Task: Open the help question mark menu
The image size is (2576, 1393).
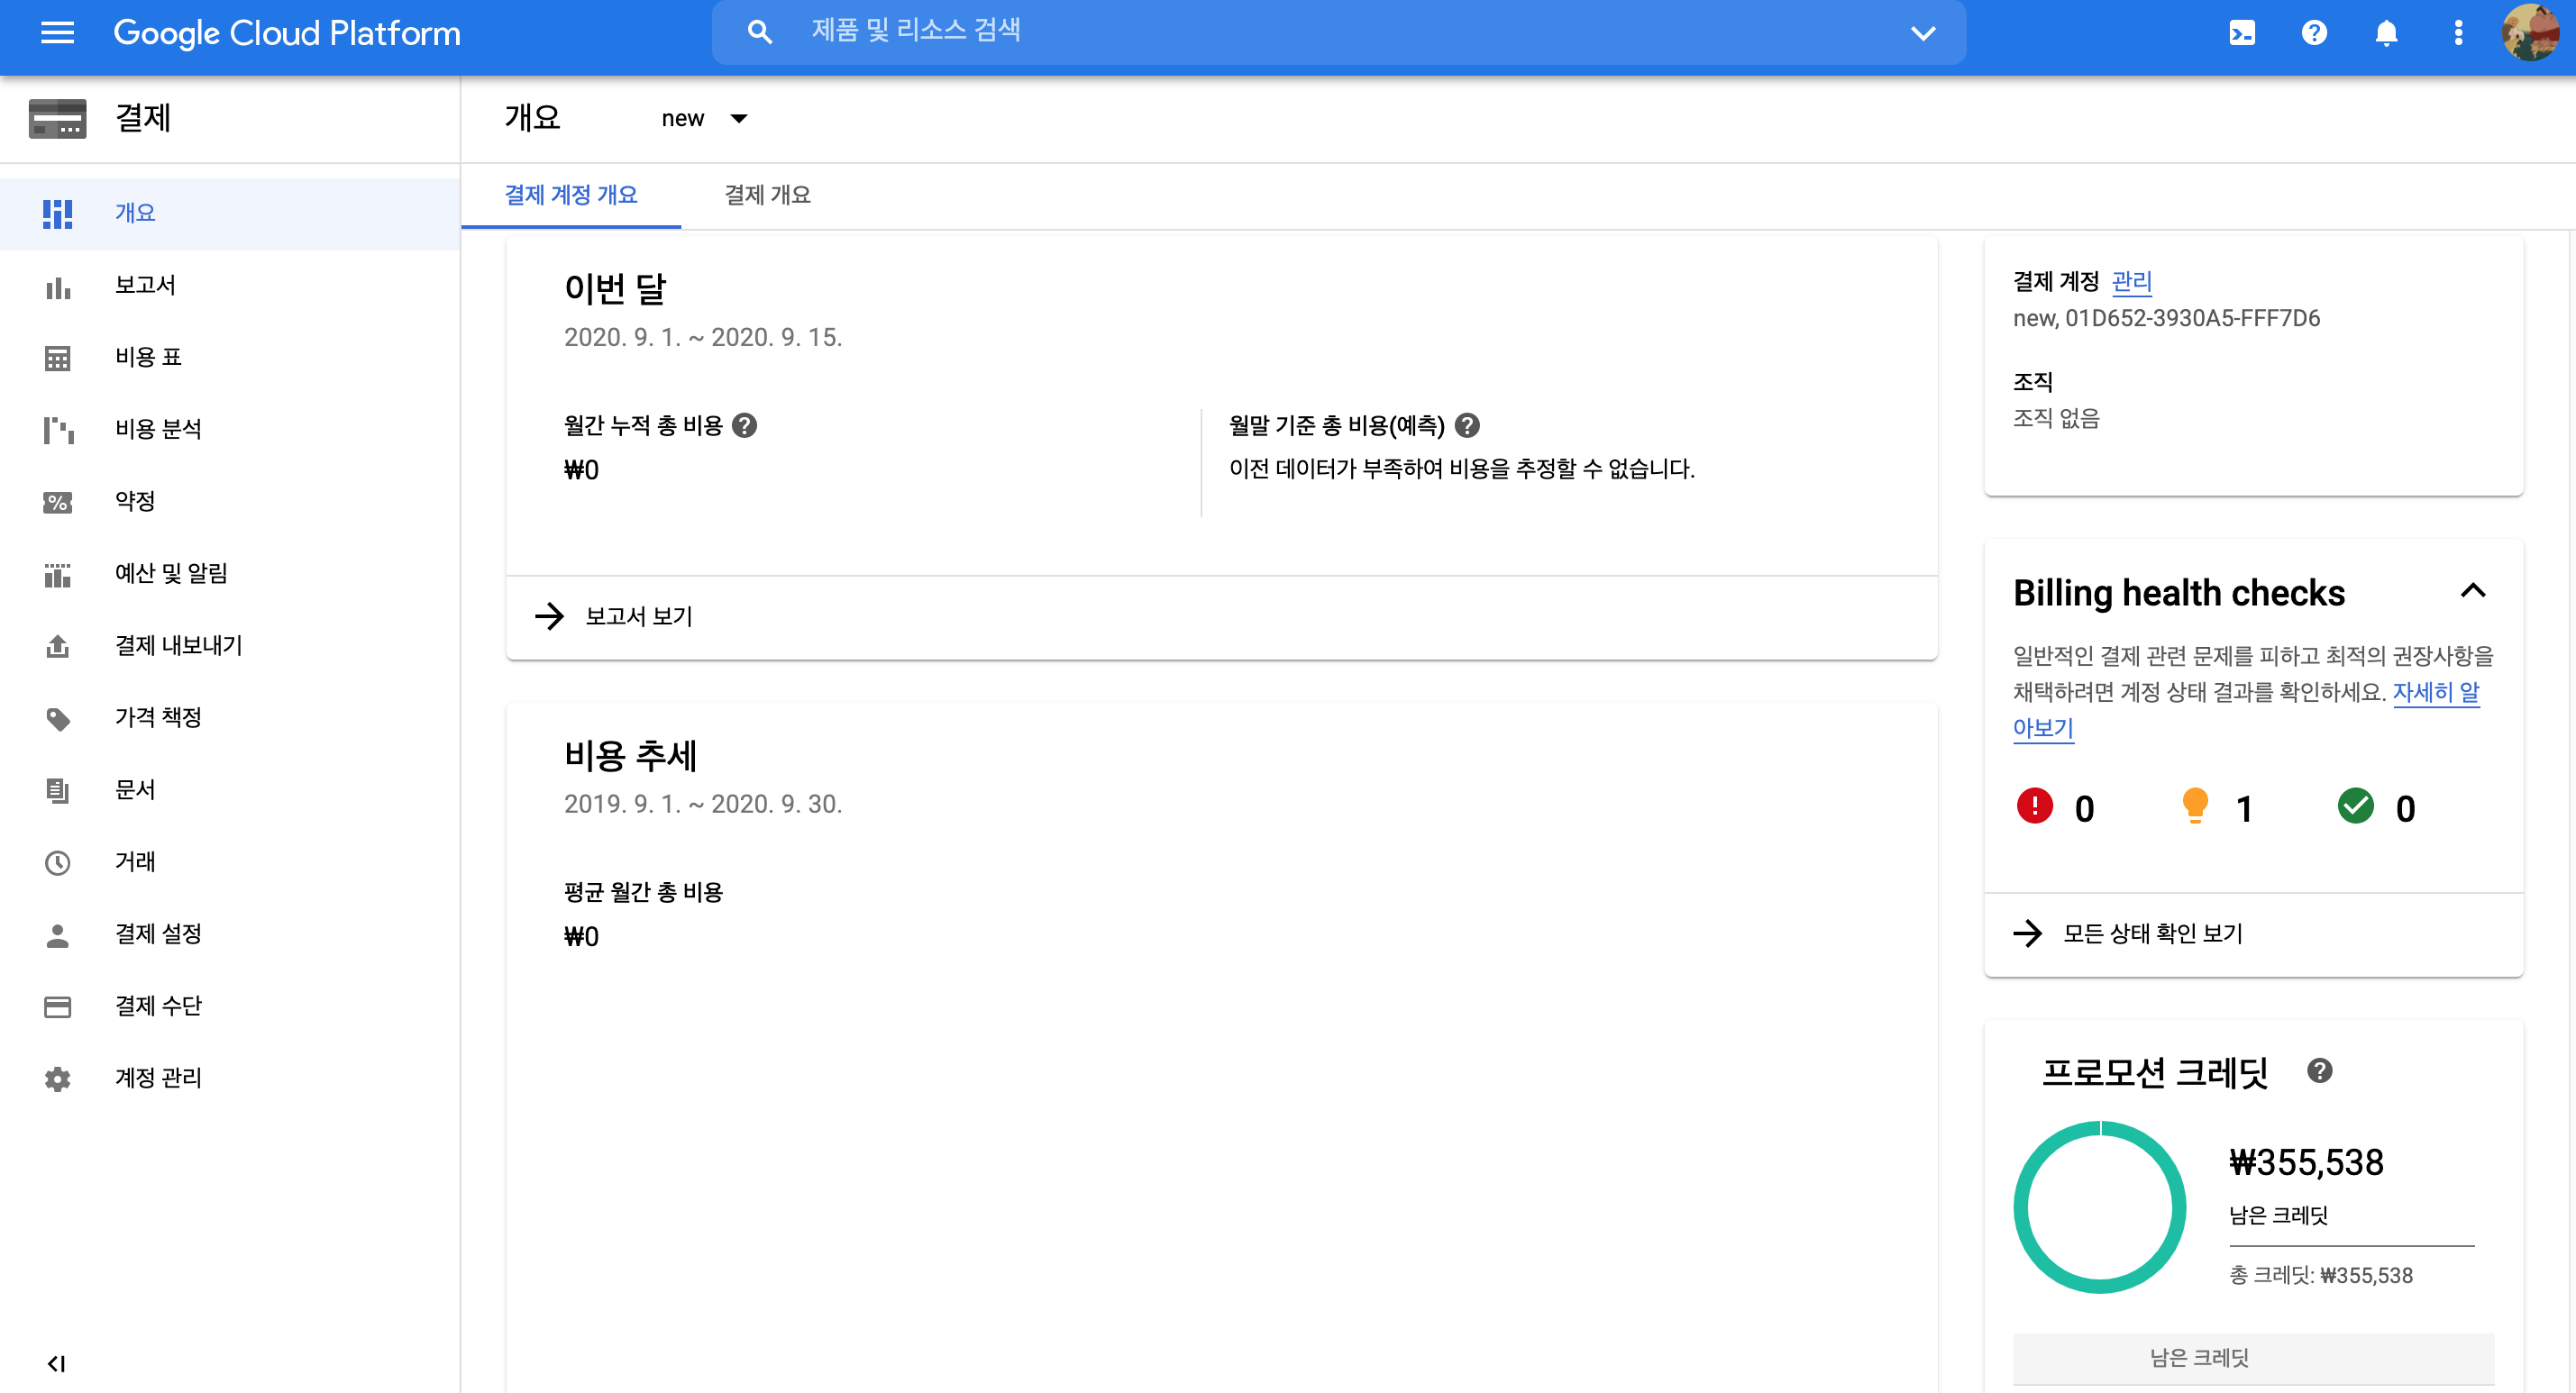Action: [x=2314, y=33]
